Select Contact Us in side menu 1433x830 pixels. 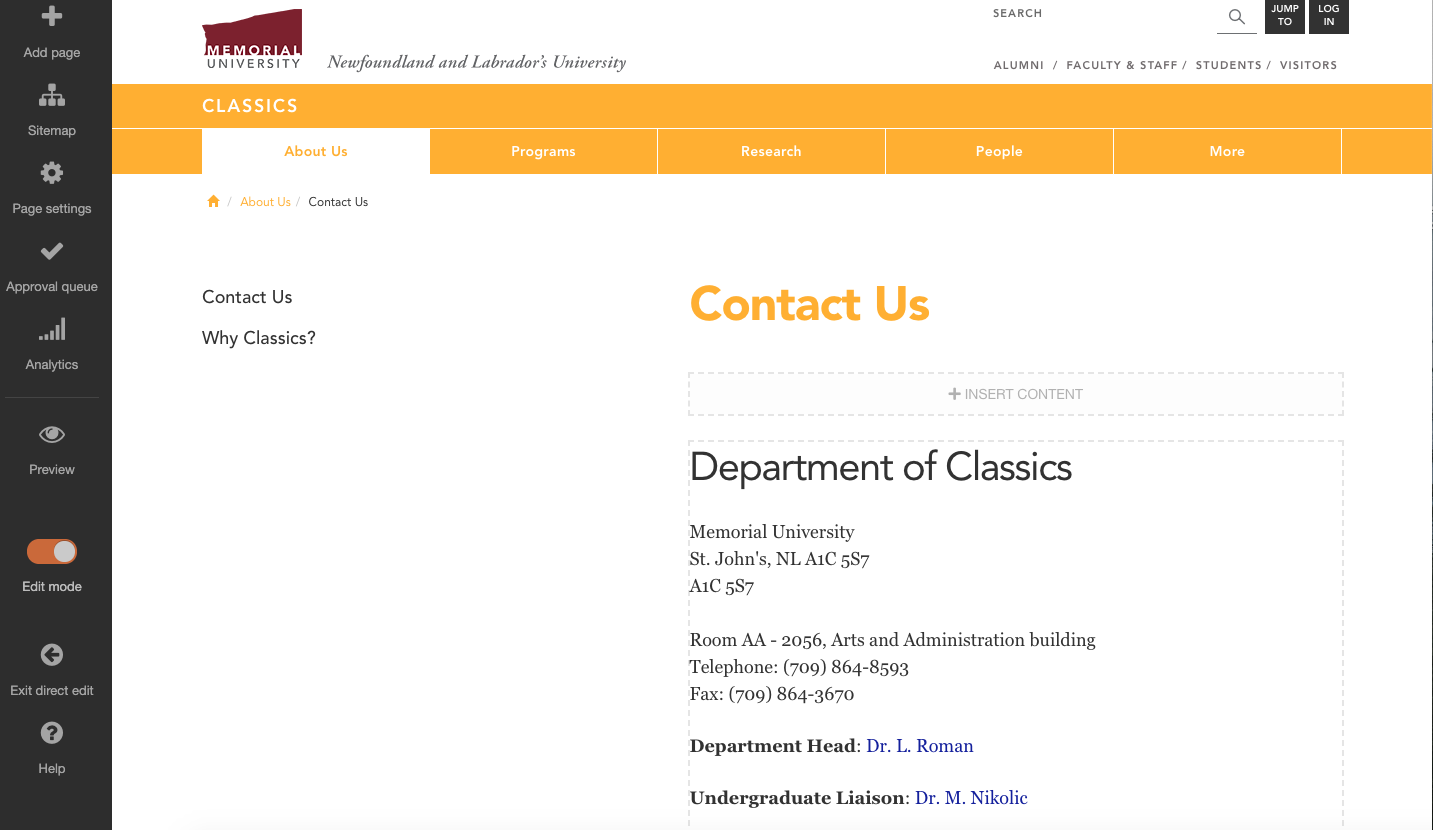[x=247, y=297]
